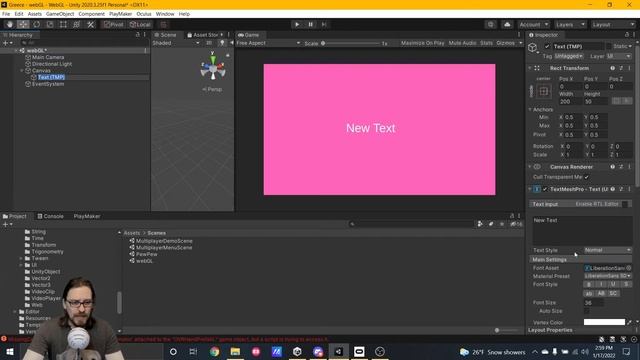Click the GameObject cube icon in Inspector

point(533,48)
